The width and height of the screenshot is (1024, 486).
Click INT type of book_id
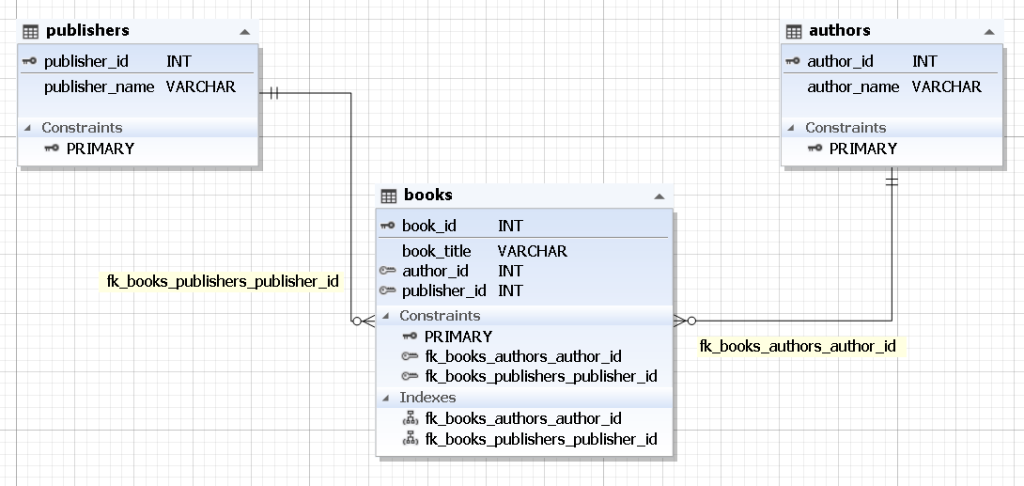coord(510,226)
